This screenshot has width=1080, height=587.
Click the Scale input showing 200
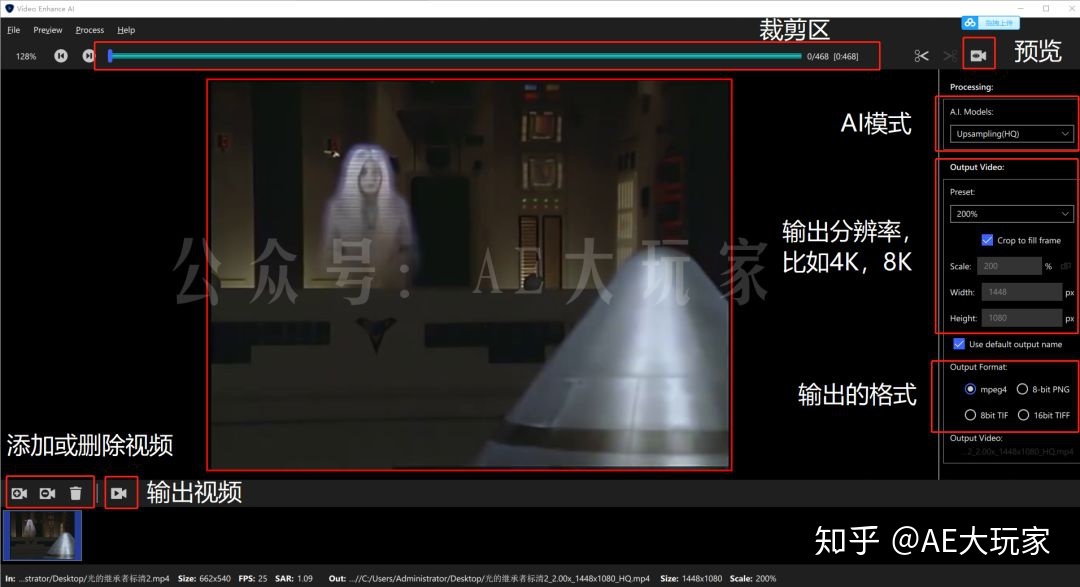1011,266
